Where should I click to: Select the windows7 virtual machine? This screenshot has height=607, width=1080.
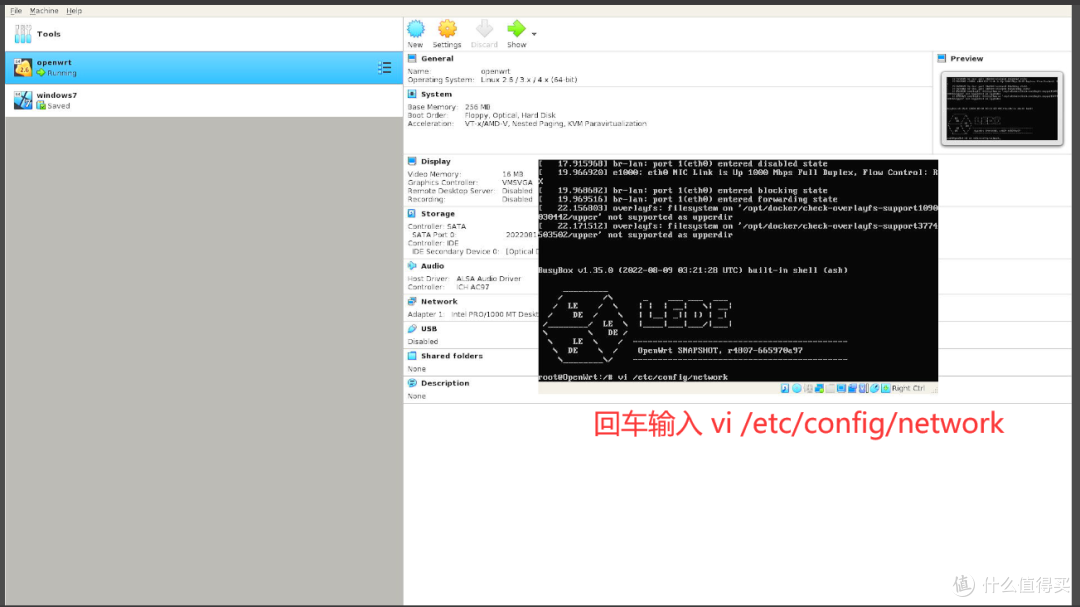(204, 101)
